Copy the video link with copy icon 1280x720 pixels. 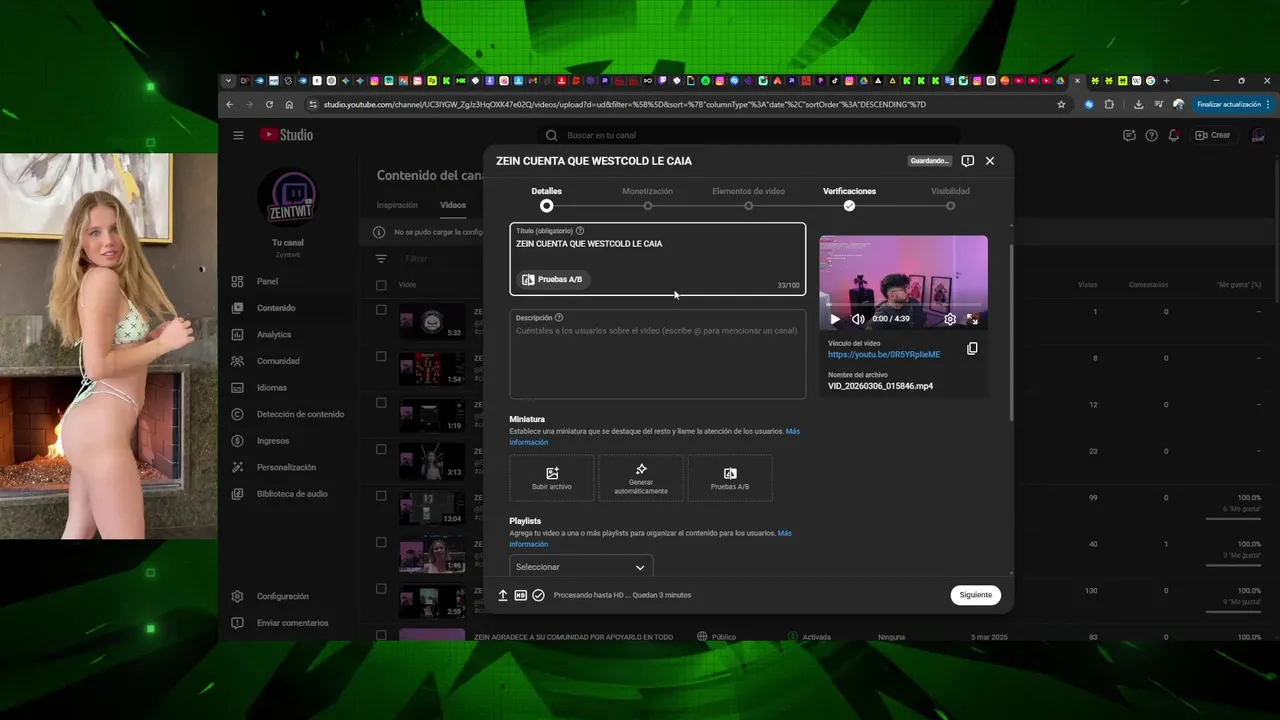(972, 348)
